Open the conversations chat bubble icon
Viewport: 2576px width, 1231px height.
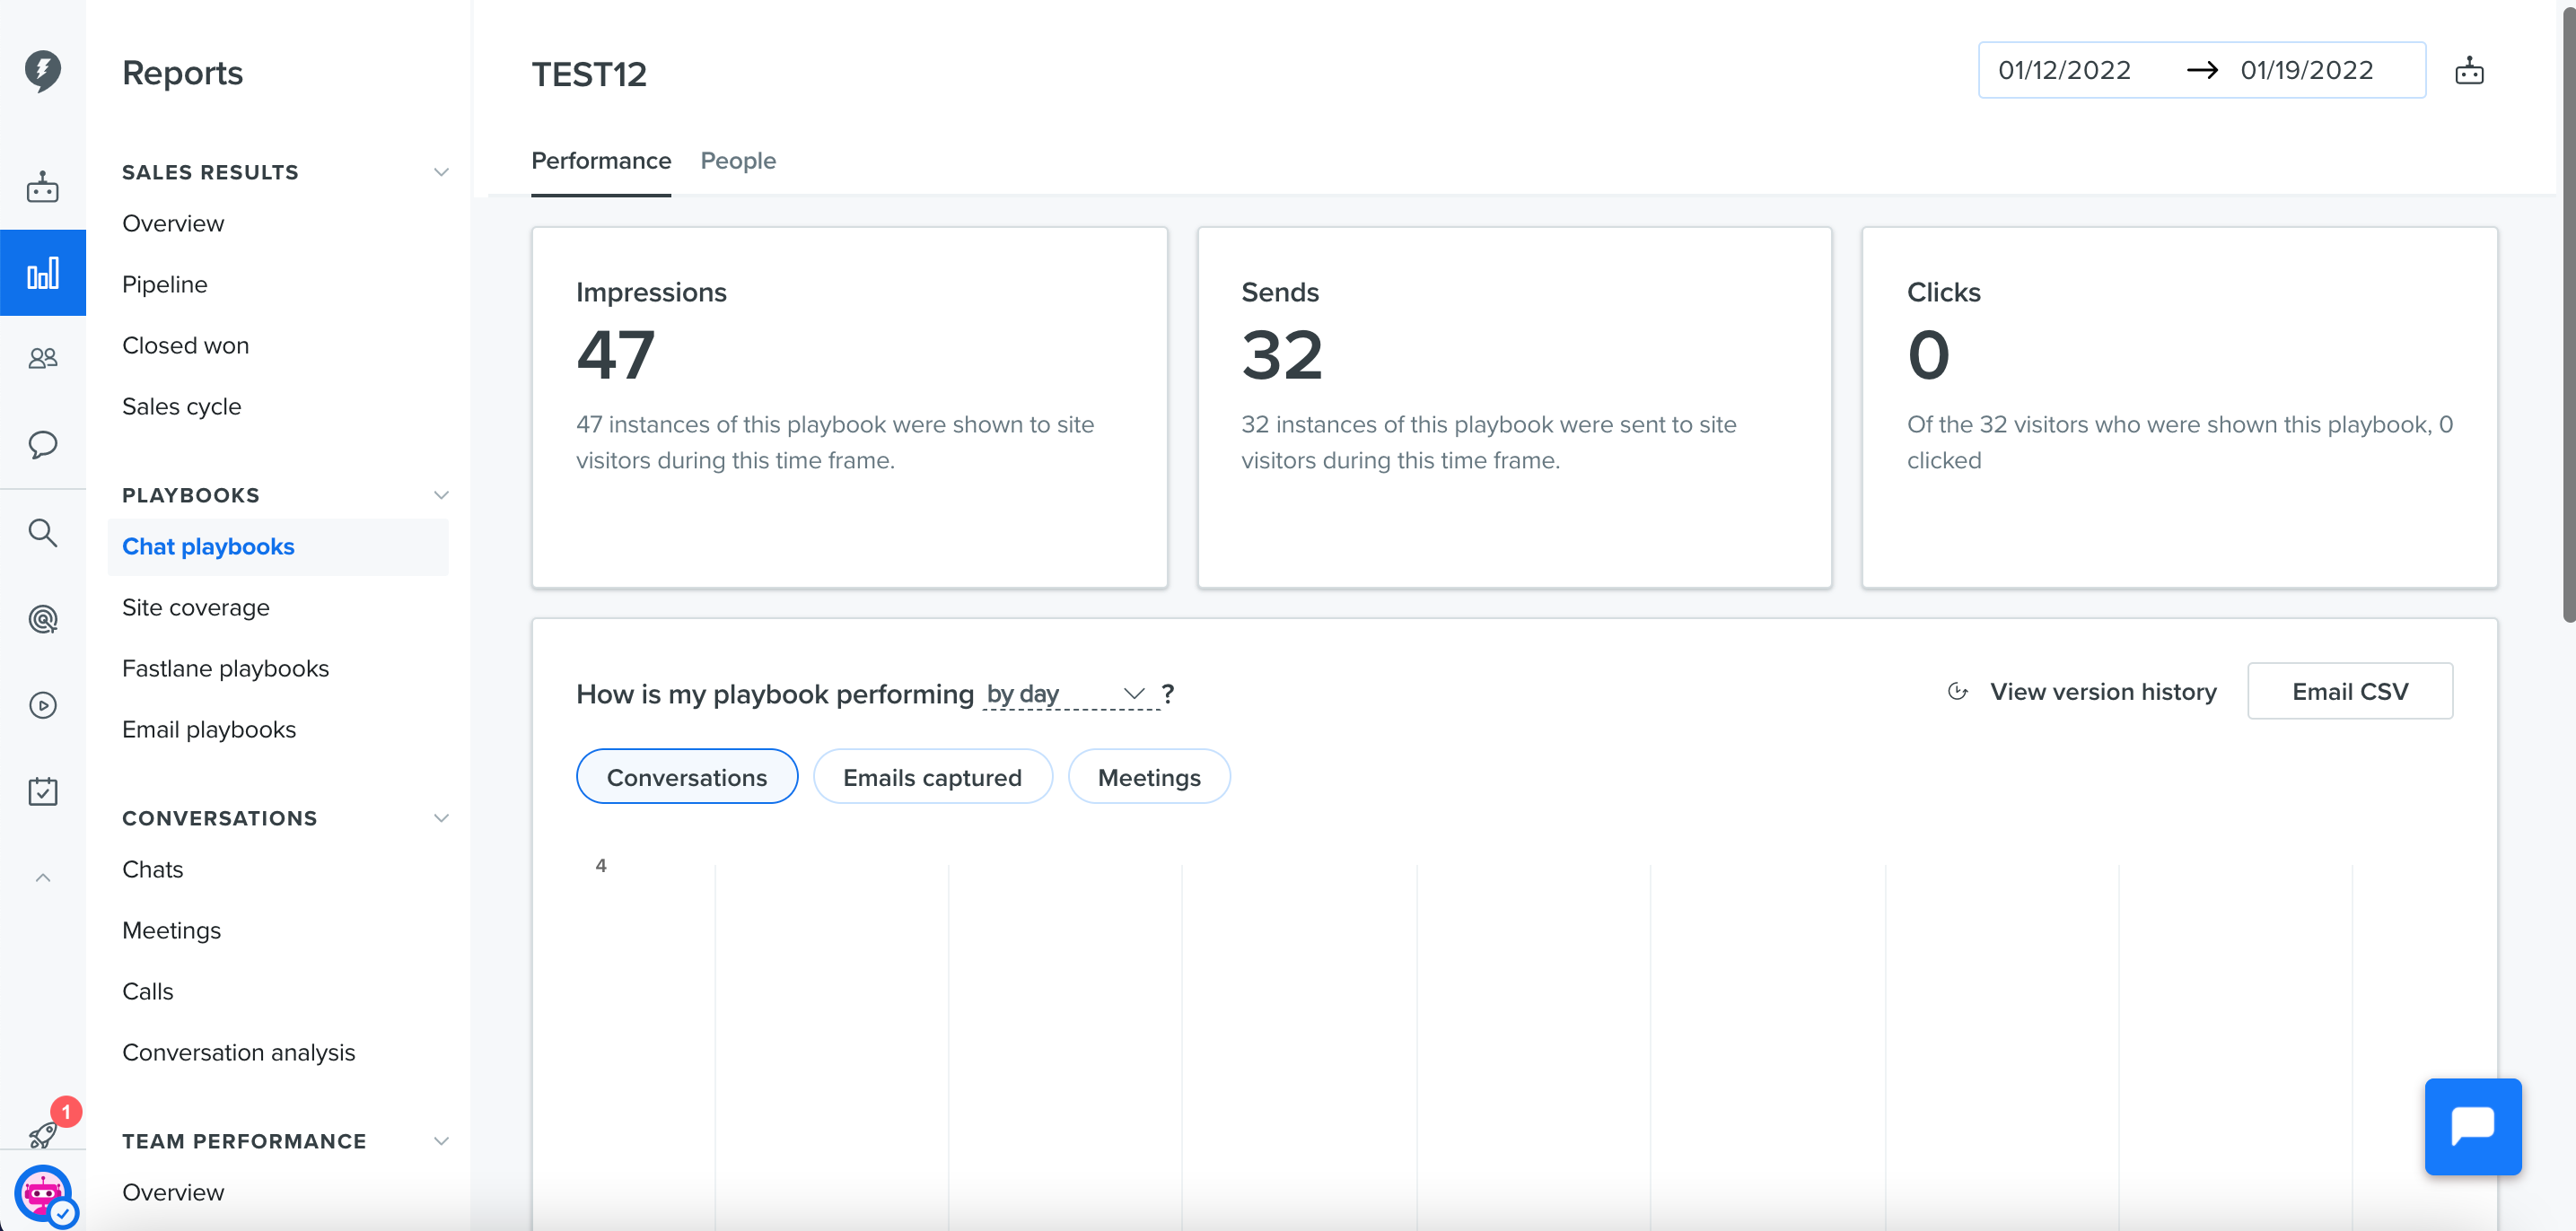coord(43,444)
